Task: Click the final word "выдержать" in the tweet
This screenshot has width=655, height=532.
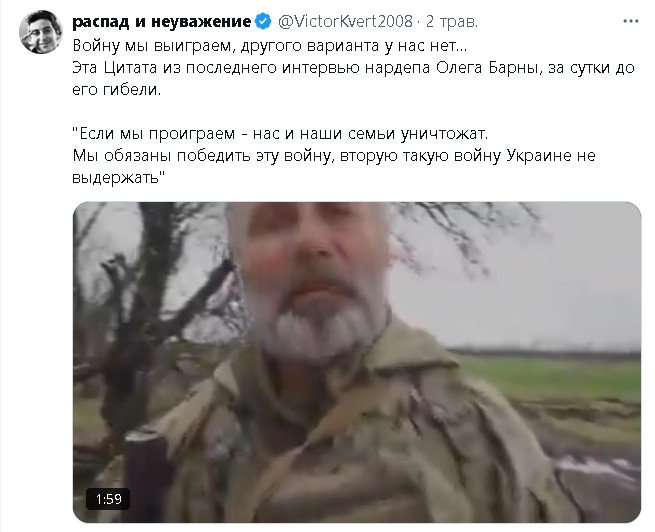Action: click(x=119, y=177)
